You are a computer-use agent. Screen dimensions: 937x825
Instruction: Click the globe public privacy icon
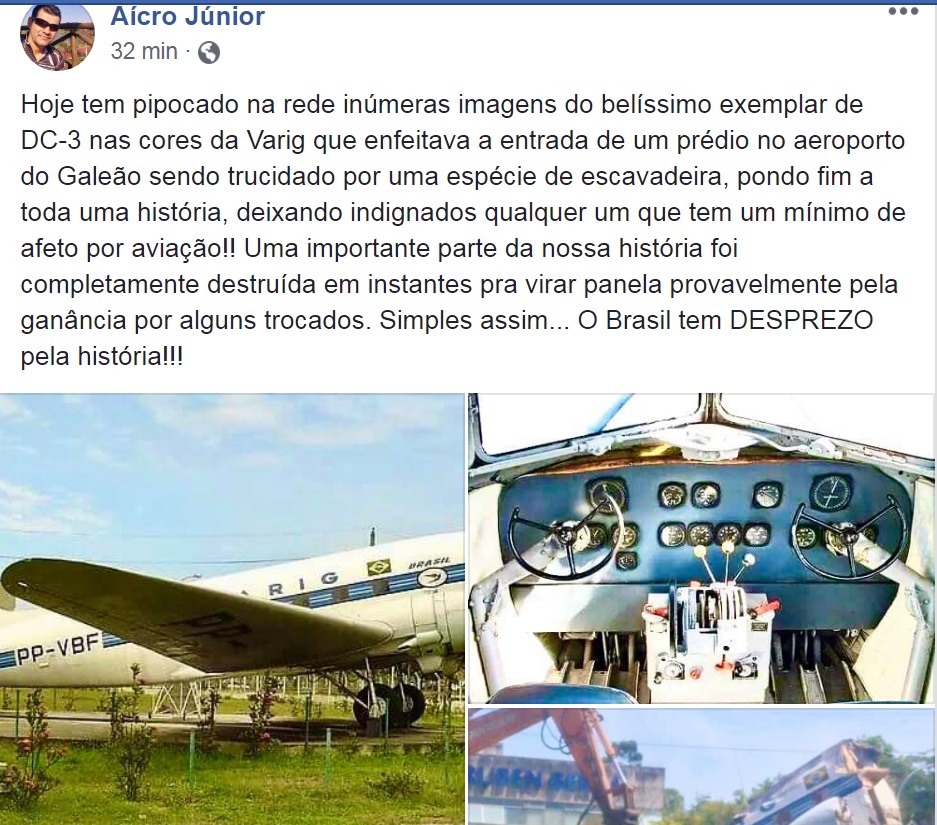pos(209,53)
